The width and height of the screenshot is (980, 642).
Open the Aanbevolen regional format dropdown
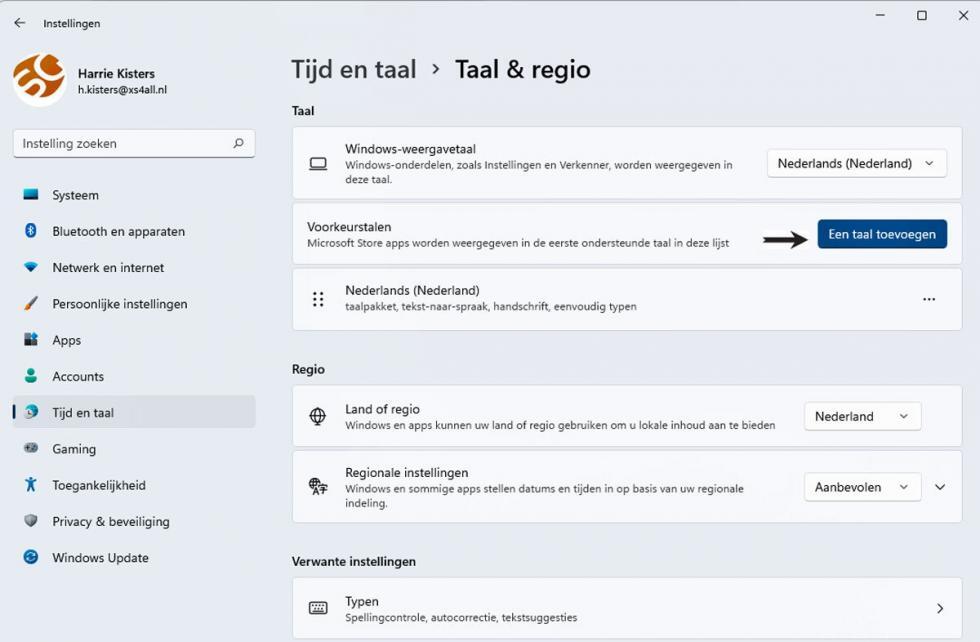coord(862,487)
